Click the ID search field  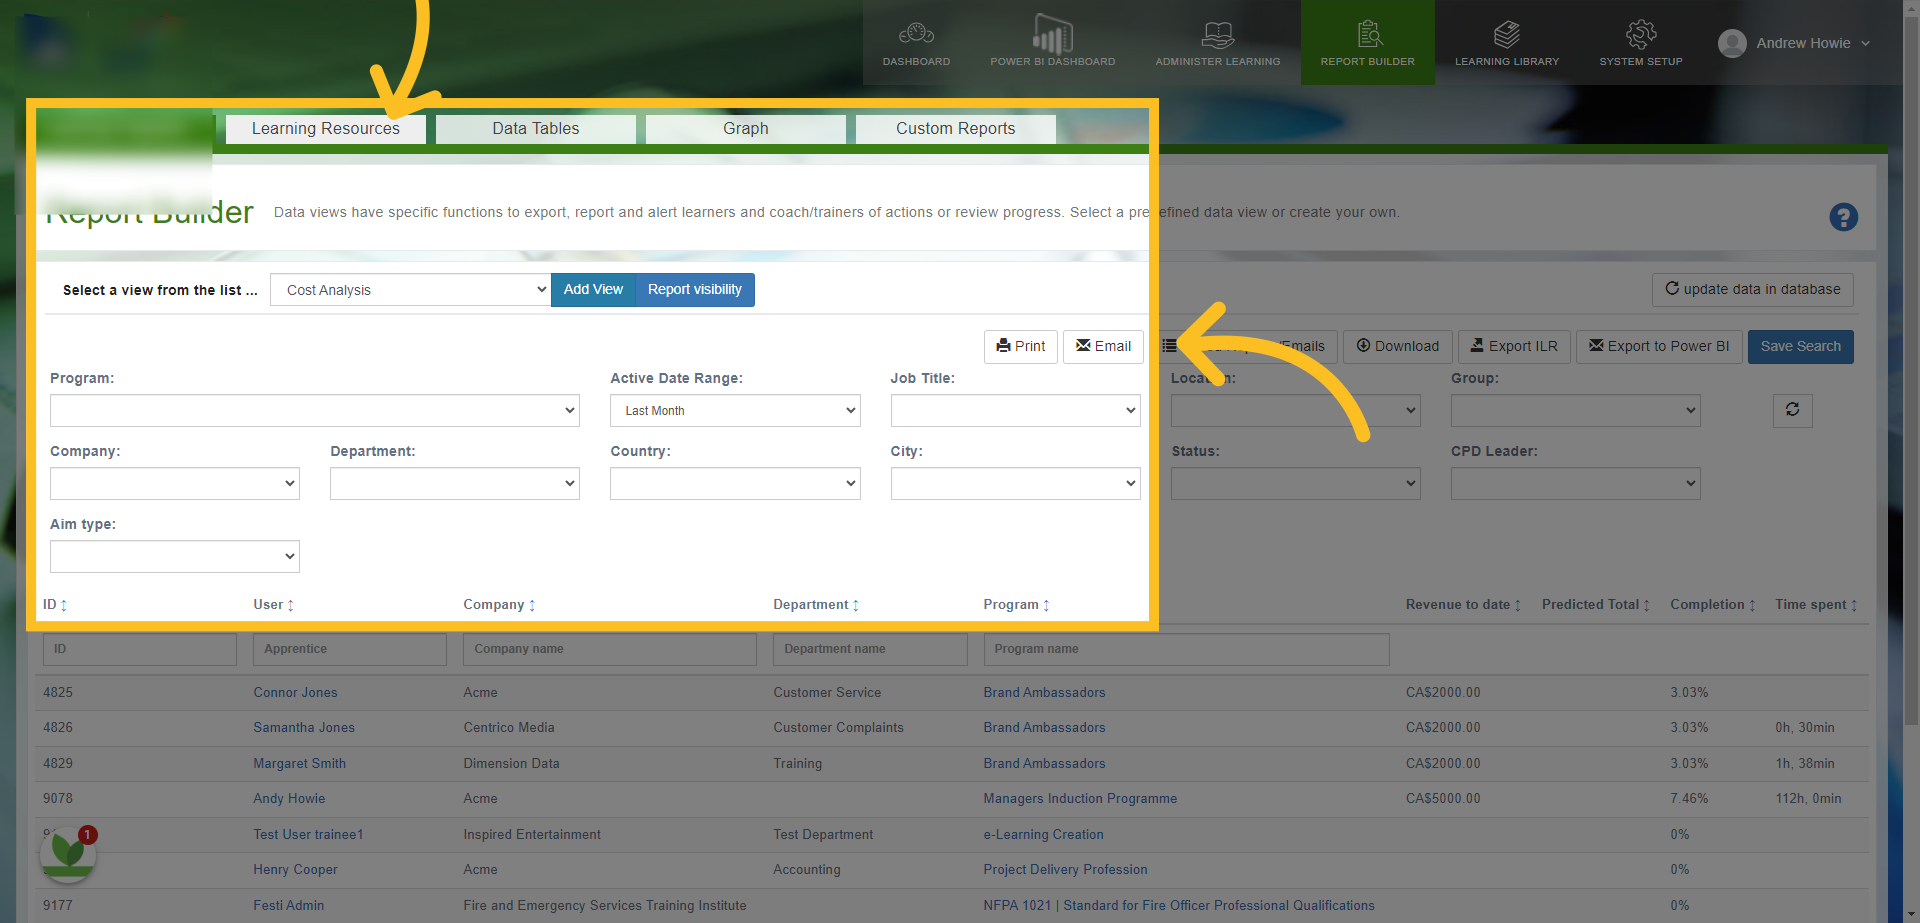[x=139, y=649]
